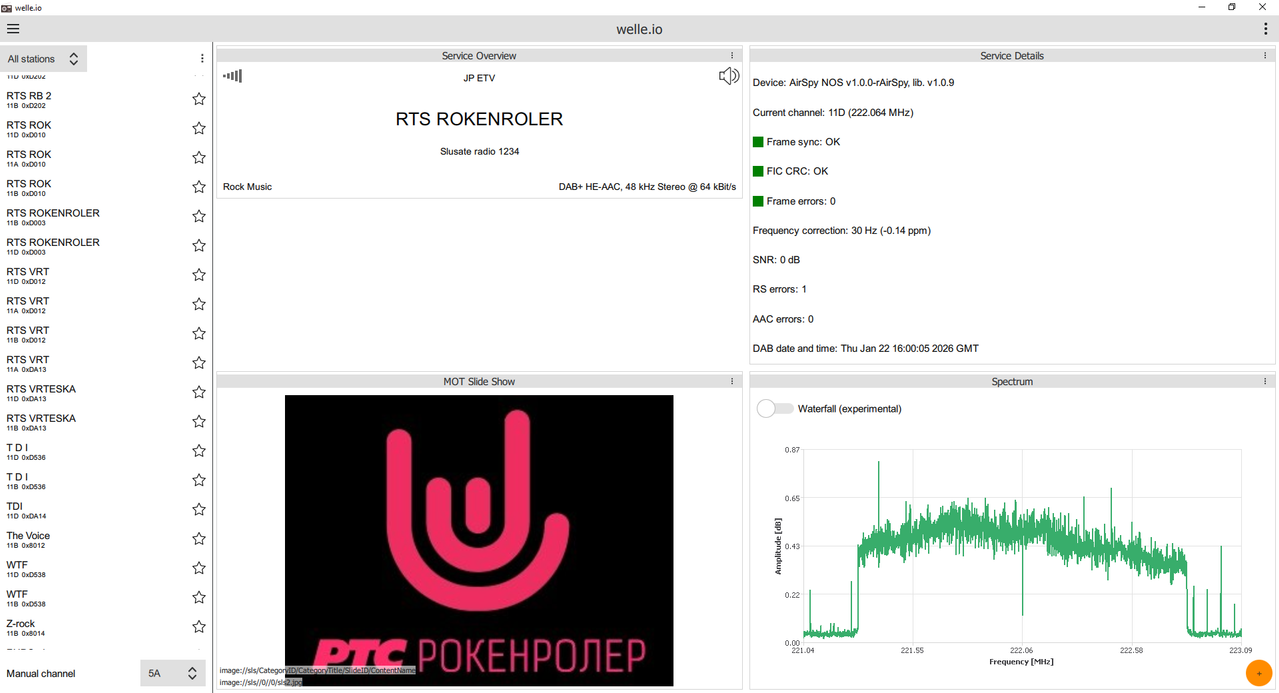Image resolution: width=1279 pixels, height=693 pixels.
Task: Open Spectrum panel options menu
Action: [1265, 381]
